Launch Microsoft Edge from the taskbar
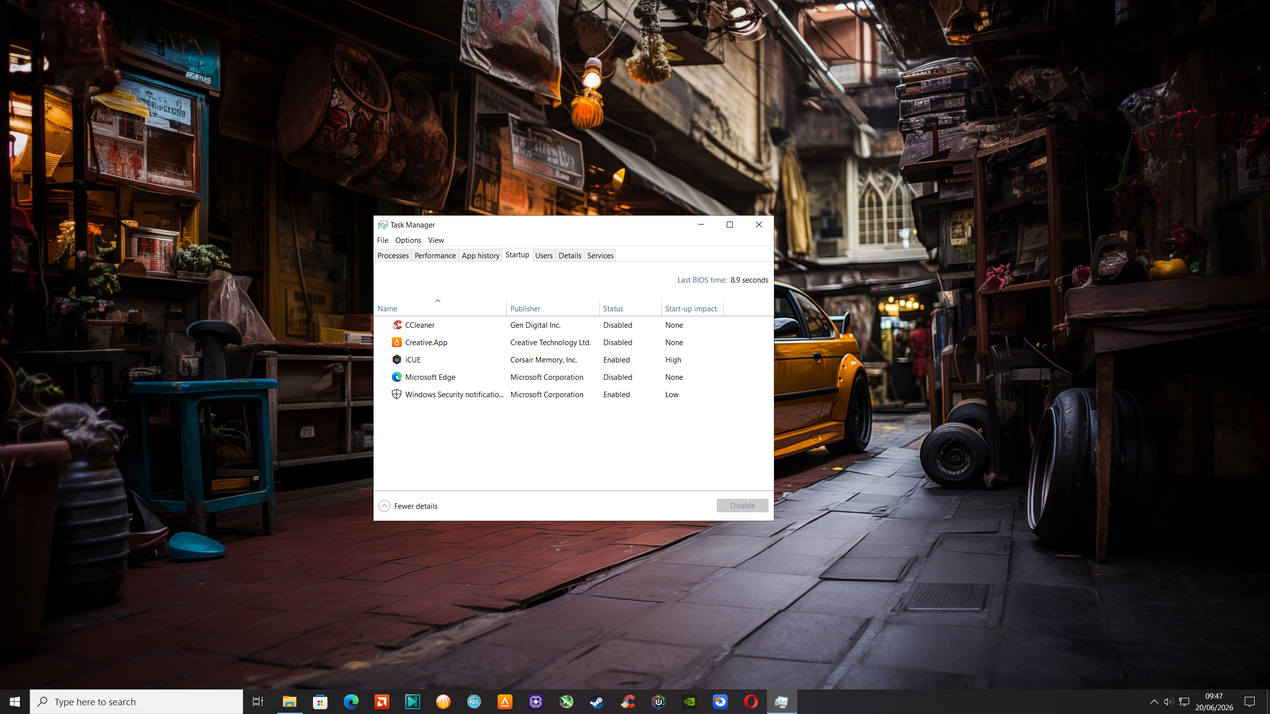The height and width of the screenshot is (714, 1270). coord(351,702)
